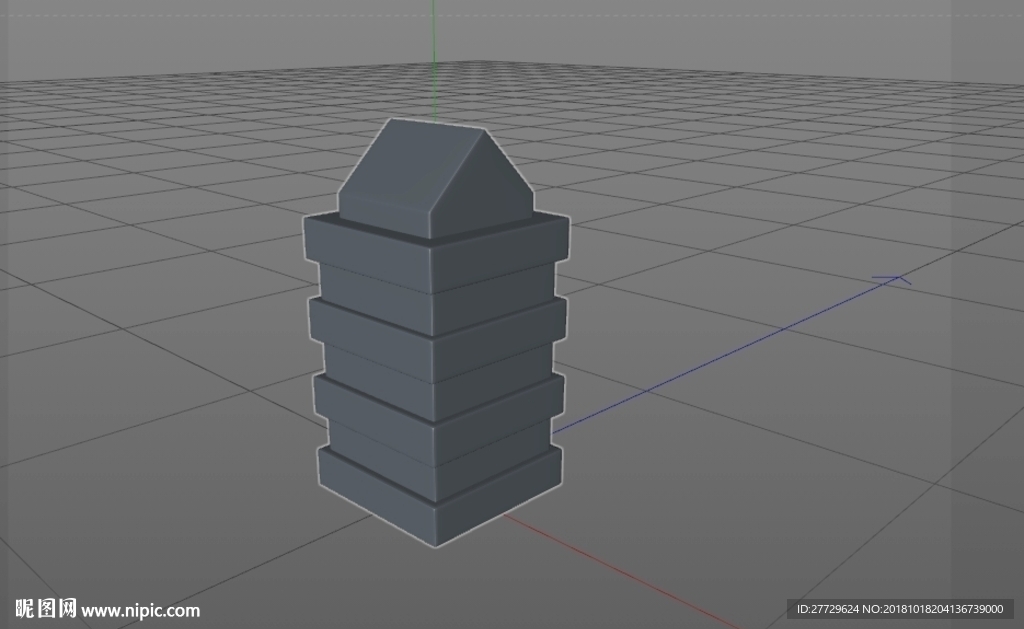Click the green Y axis line above the roof

point(433,60)
